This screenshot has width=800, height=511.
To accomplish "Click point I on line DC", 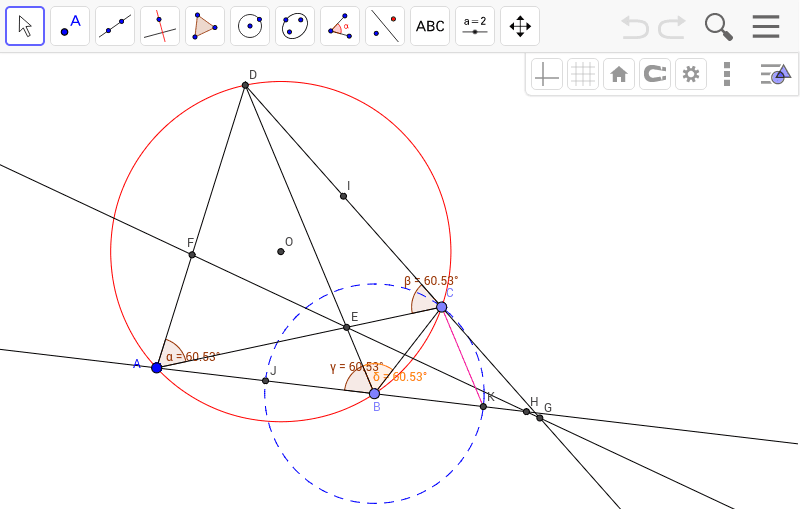I will pyautogui.click(x=343, y=196).
